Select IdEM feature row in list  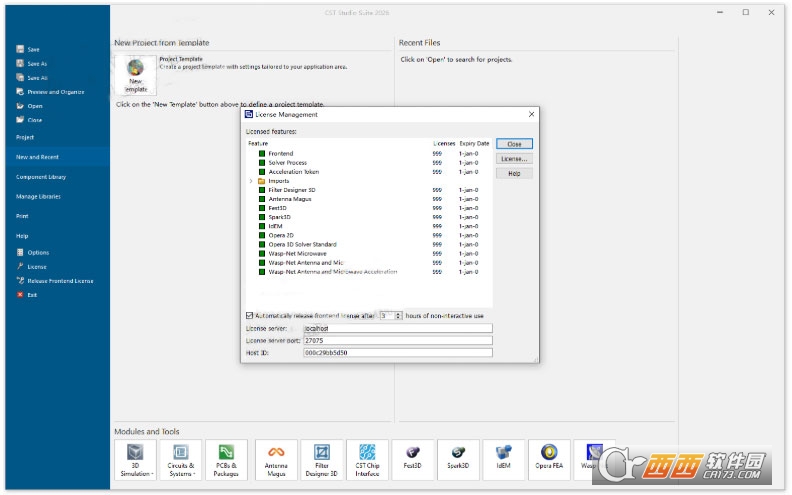(x=369, y=226)
